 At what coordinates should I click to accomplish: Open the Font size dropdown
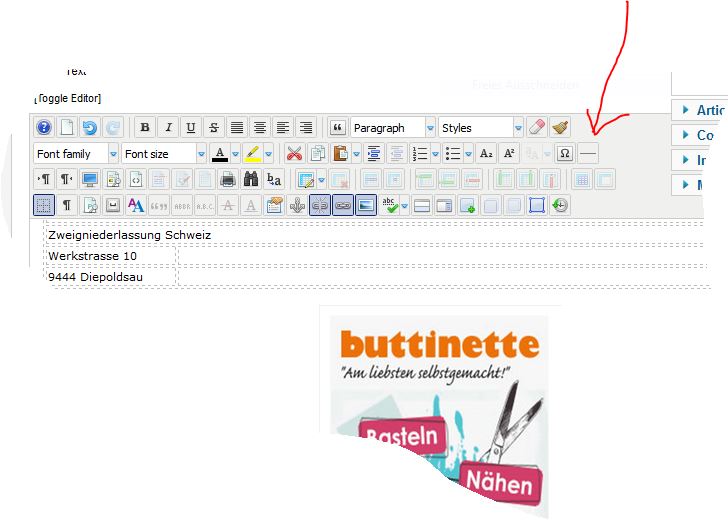[164, 154]
